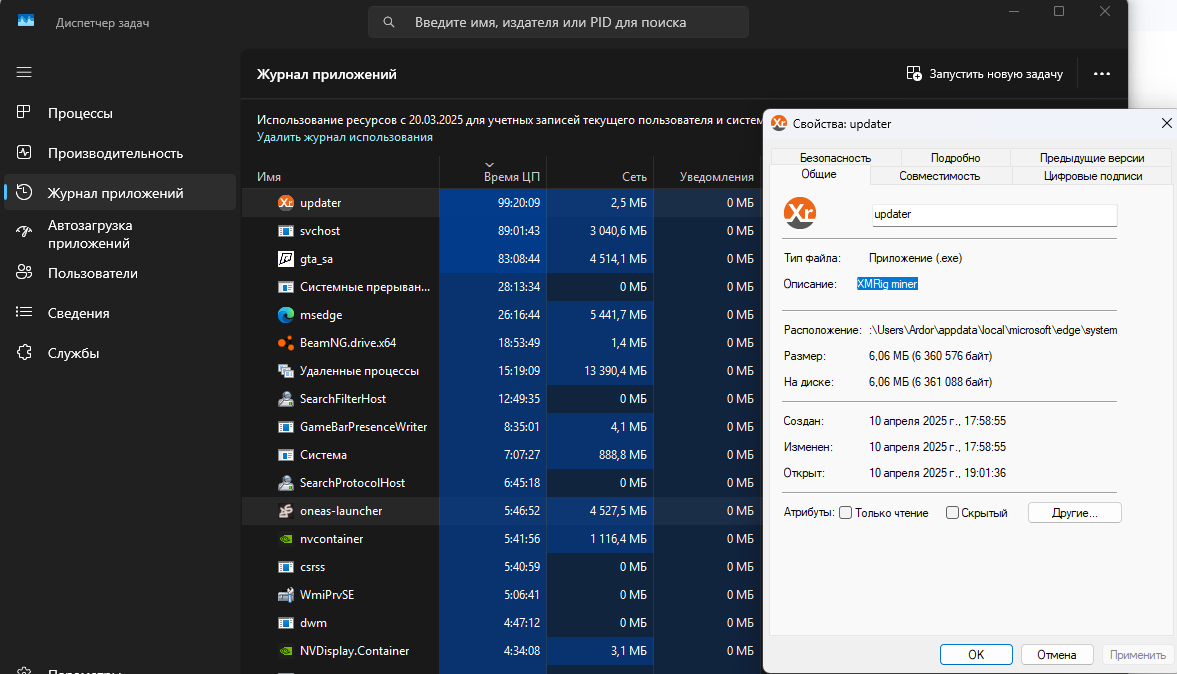Switch to the "Цифровые подписи" tab

click(x=1091, y=176)
